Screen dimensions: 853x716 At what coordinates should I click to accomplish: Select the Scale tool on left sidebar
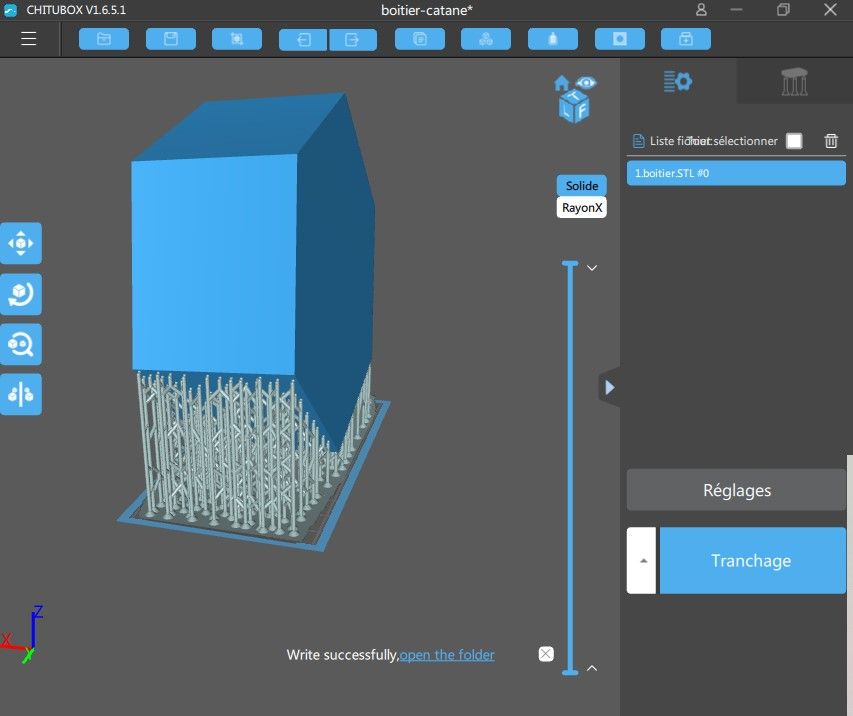pyautogui.click(x=21, y=344)
